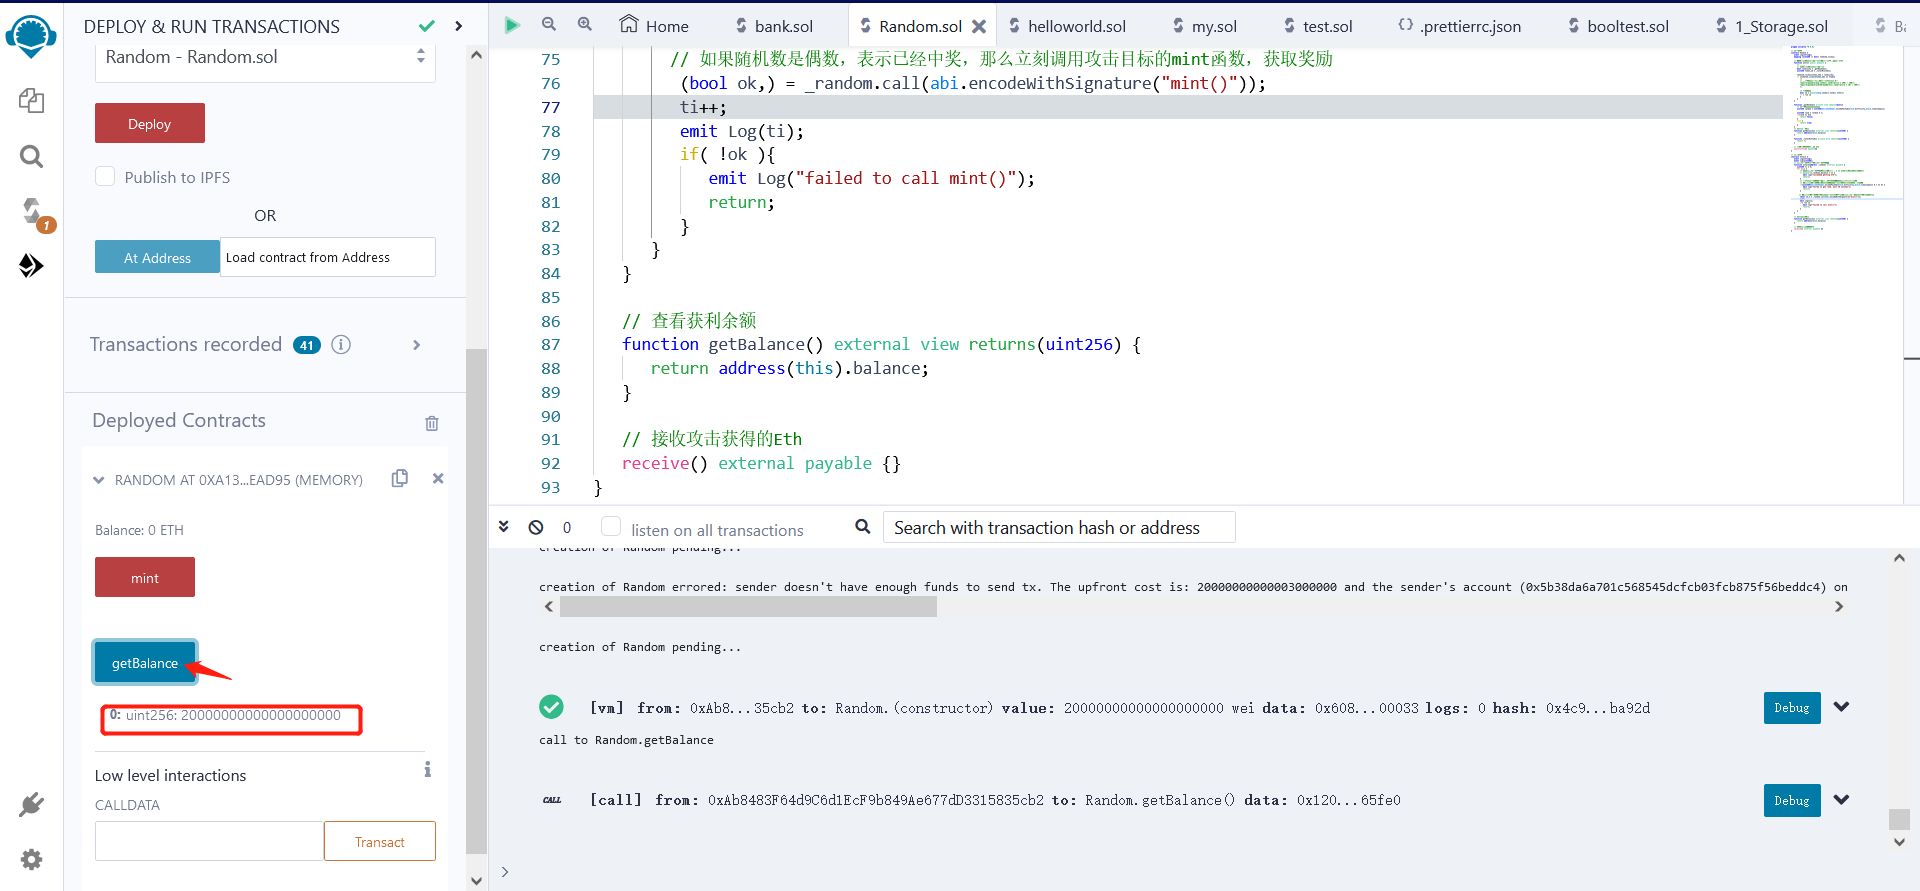The width and height of the screenshot is (1920, 891).
Task: Click the Load contract from Address field
Action: click(327, 257)
